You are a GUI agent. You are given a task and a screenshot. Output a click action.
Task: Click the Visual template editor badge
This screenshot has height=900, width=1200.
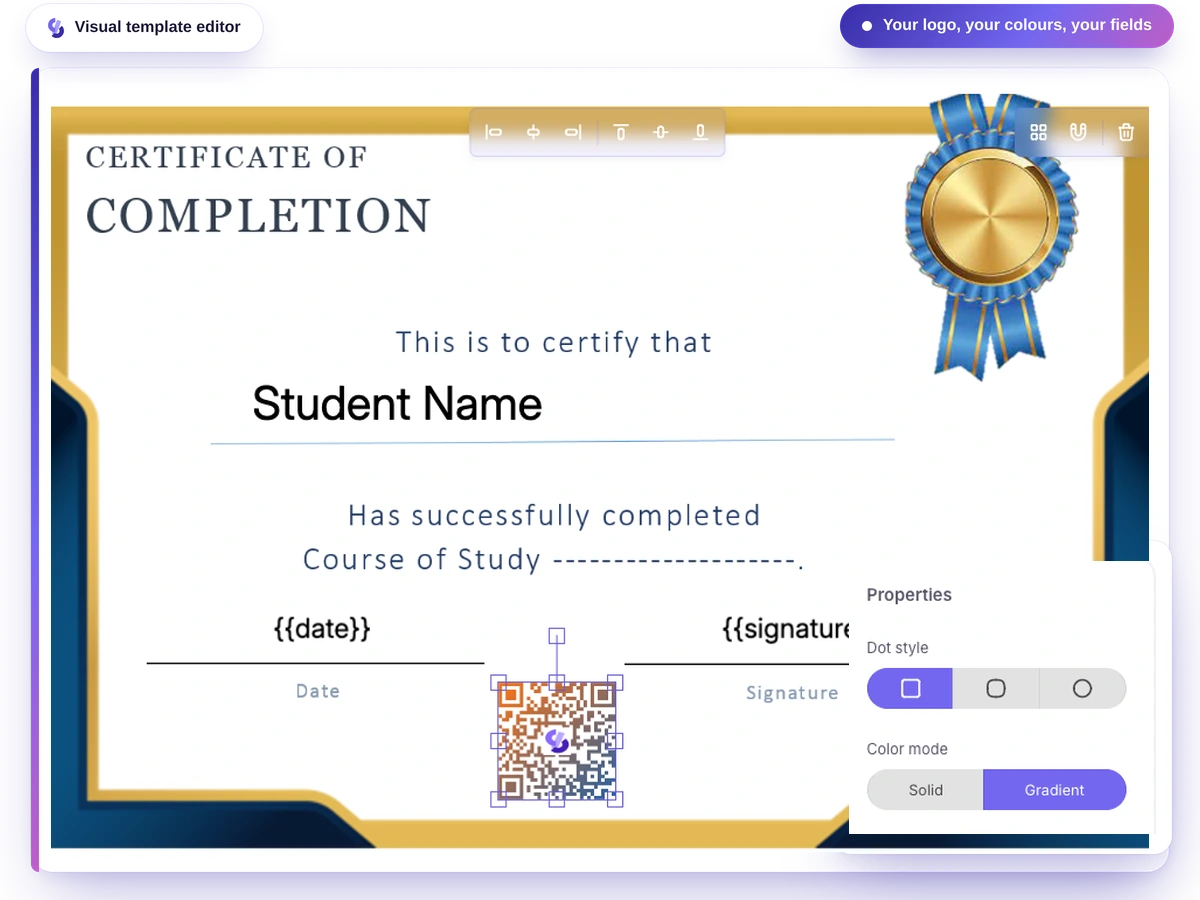(145, 28)
